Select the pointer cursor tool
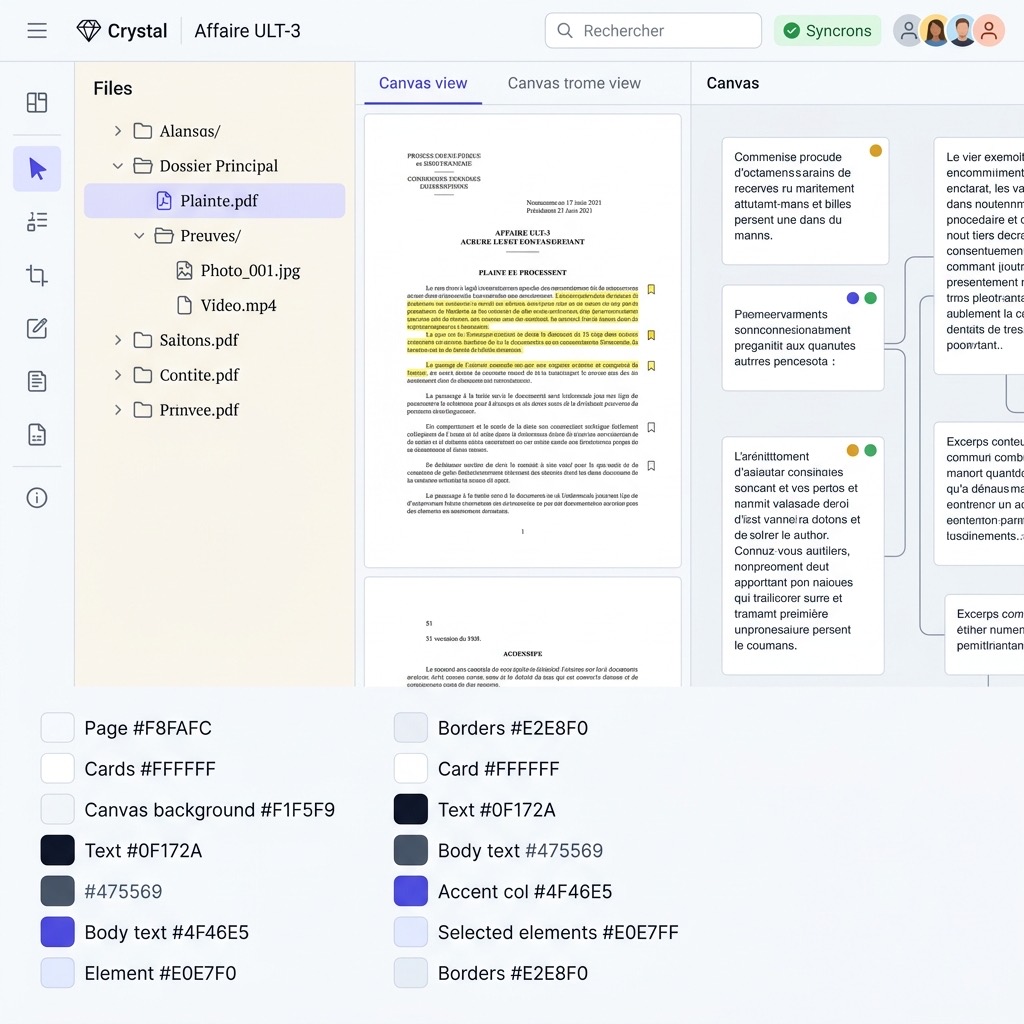This screenshot has height=1024, width=1024. pyautogui.click(x=37, y=168)
